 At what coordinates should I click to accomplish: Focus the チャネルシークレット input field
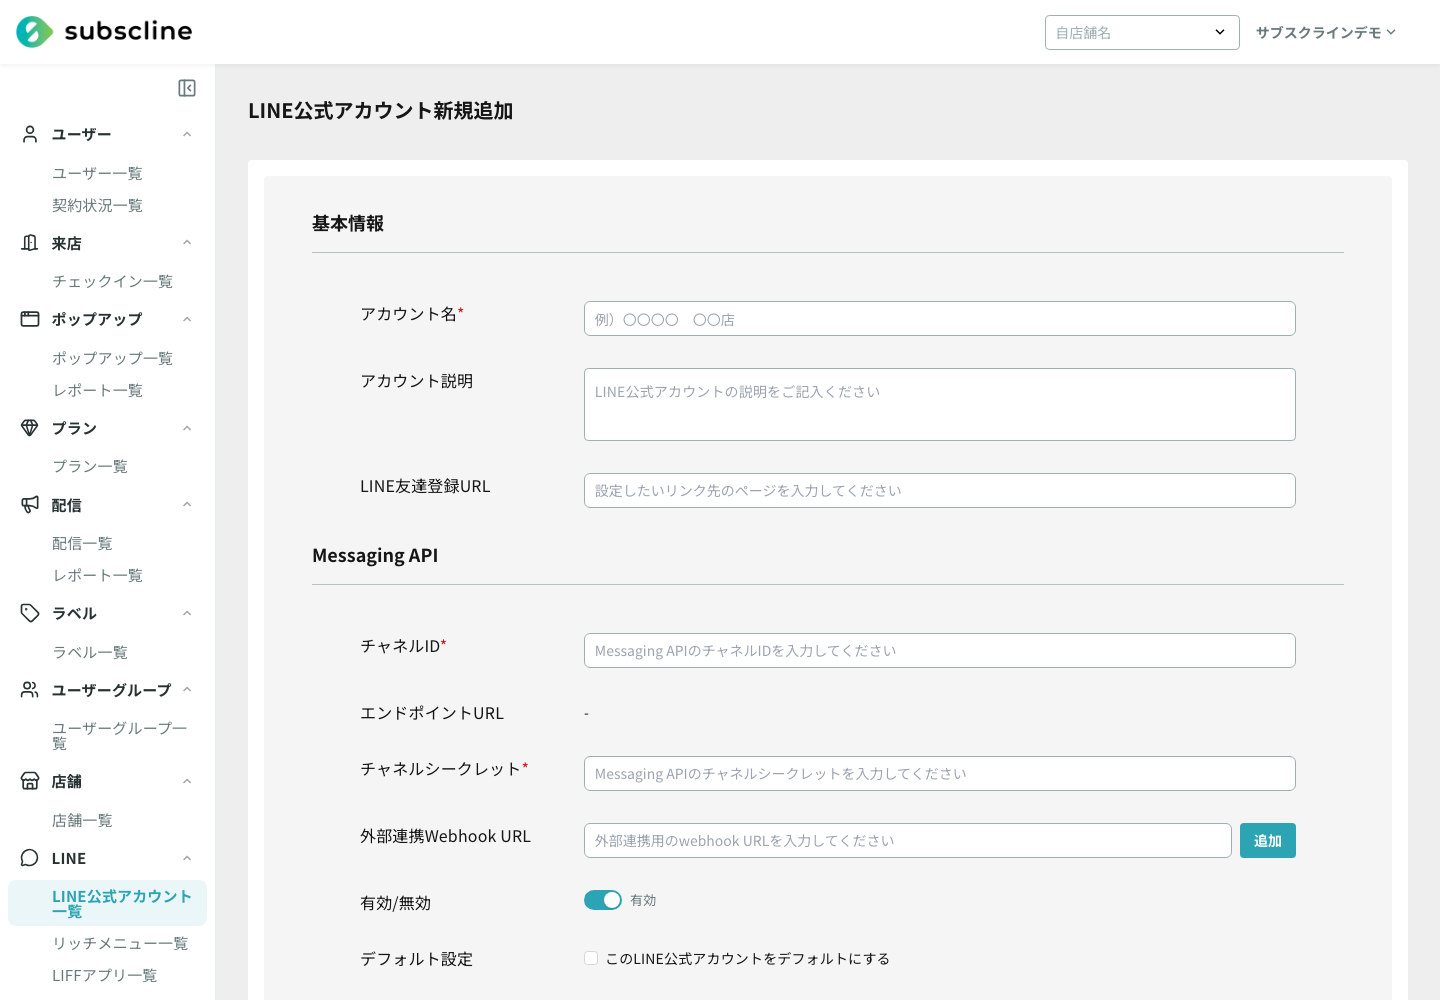pyautogui.click(x=940, y=773)
